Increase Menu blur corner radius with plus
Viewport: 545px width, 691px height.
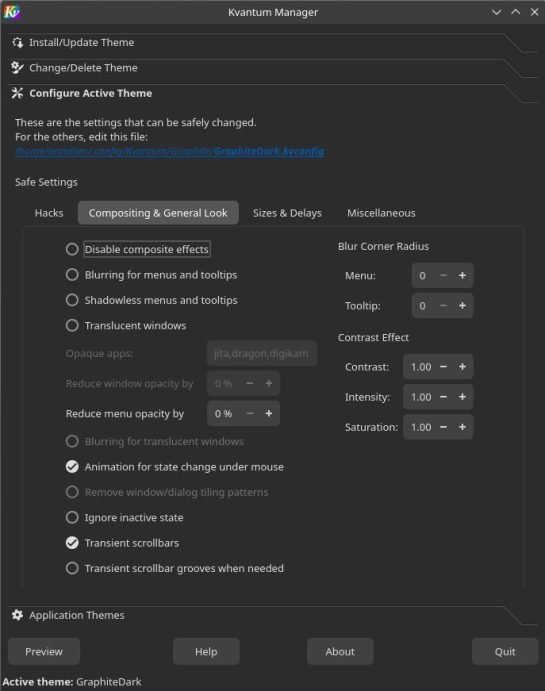[x=462, y=275]
